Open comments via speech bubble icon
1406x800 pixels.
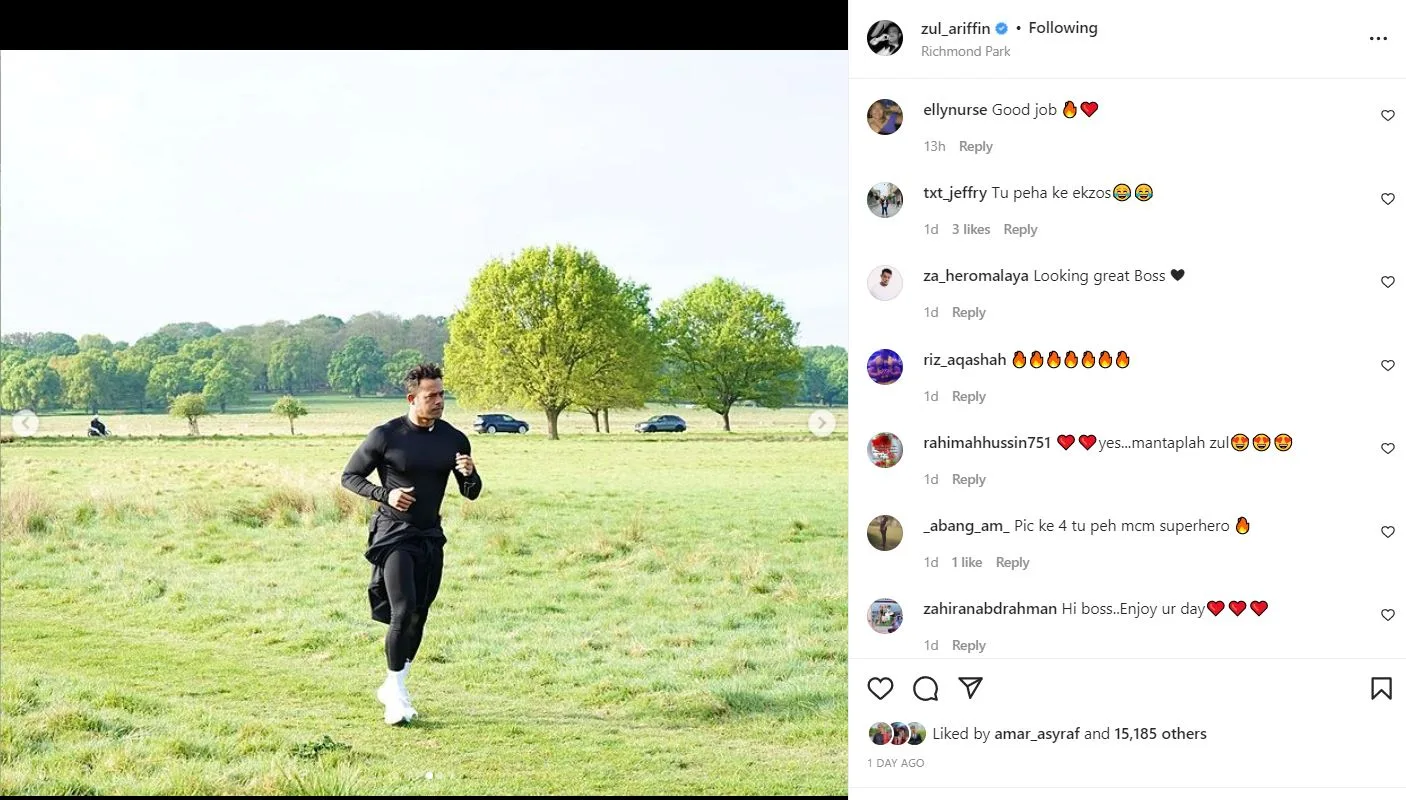point(925,688)
